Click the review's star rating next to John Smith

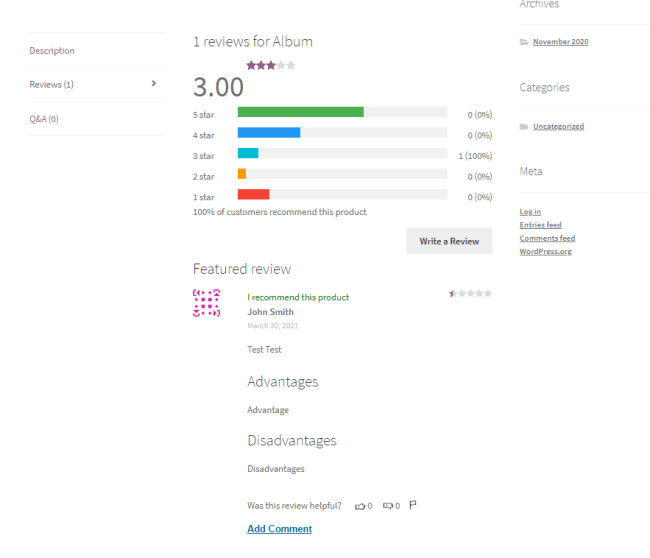click(x=471, y=294)
